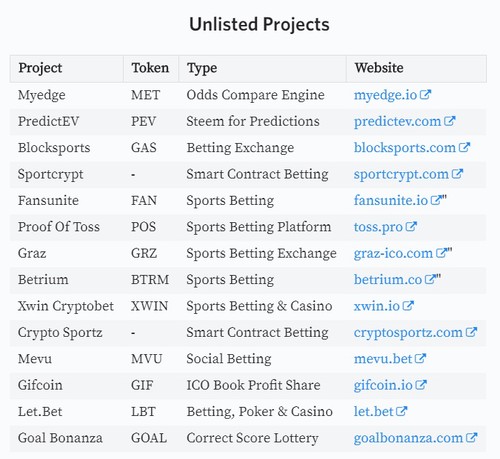Click external-link icon beside cryptosportz.com
The height and width of the screenshot is (459, 500).
(471, 332)
